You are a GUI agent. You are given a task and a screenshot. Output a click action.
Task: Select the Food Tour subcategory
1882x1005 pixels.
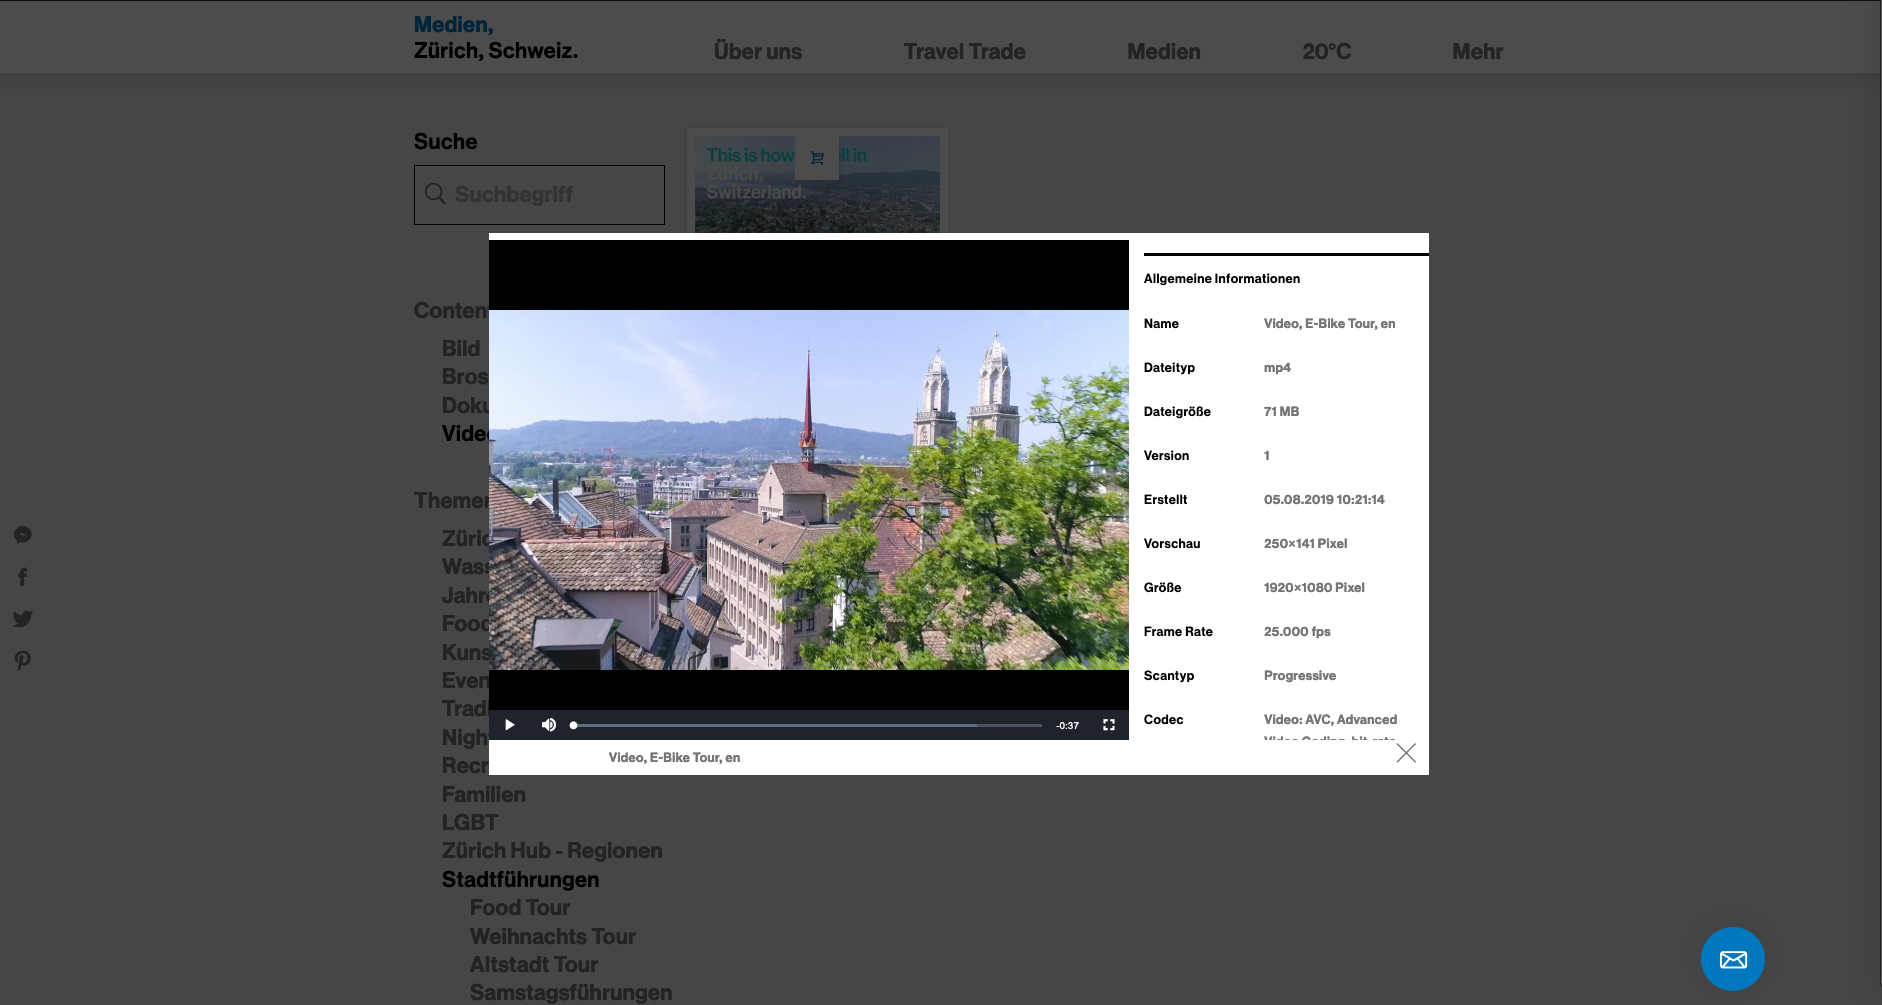[x=520, y=907]
